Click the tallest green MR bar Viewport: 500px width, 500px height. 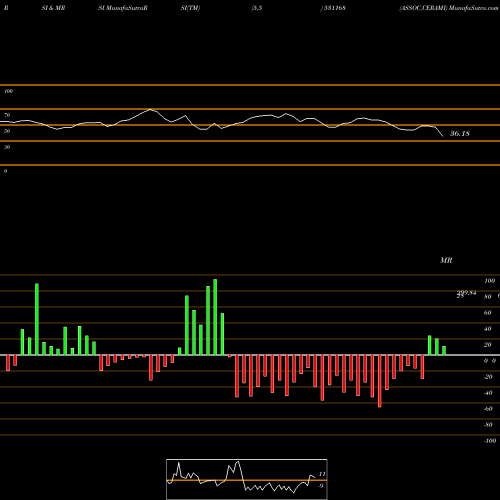(x=215, y=317)
